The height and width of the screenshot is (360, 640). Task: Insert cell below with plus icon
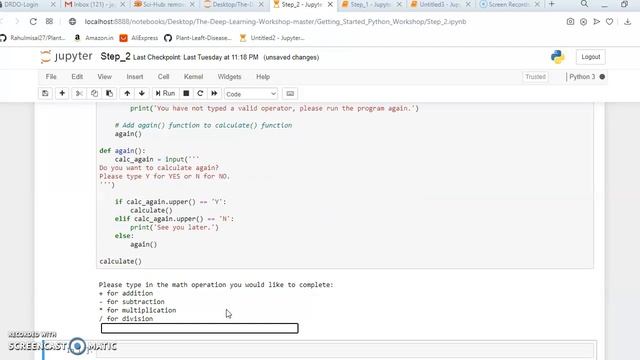[x=62, y=93]
